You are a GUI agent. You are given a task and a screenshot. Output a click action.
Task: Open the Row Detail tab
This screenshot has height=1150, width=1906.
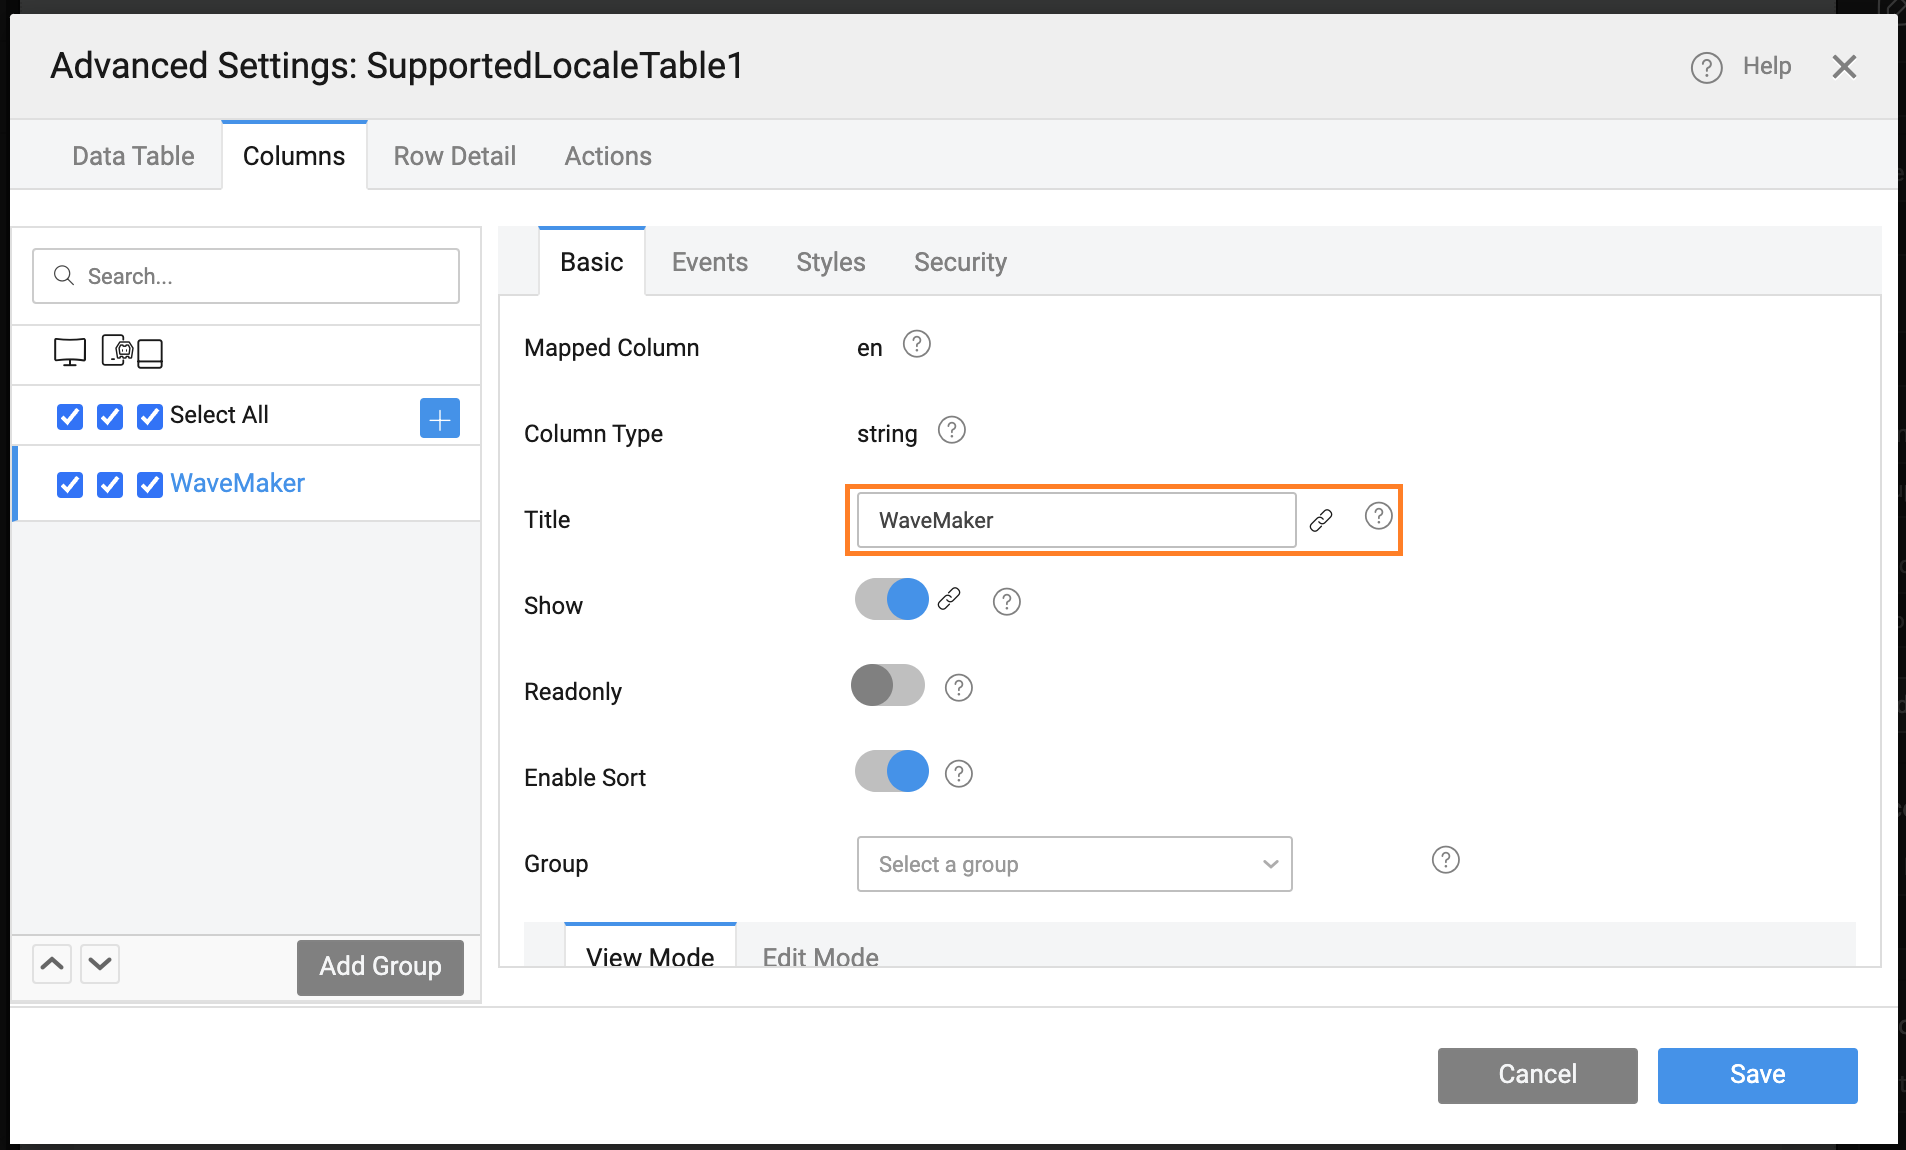pyautogui.click(x=454, y=156)
